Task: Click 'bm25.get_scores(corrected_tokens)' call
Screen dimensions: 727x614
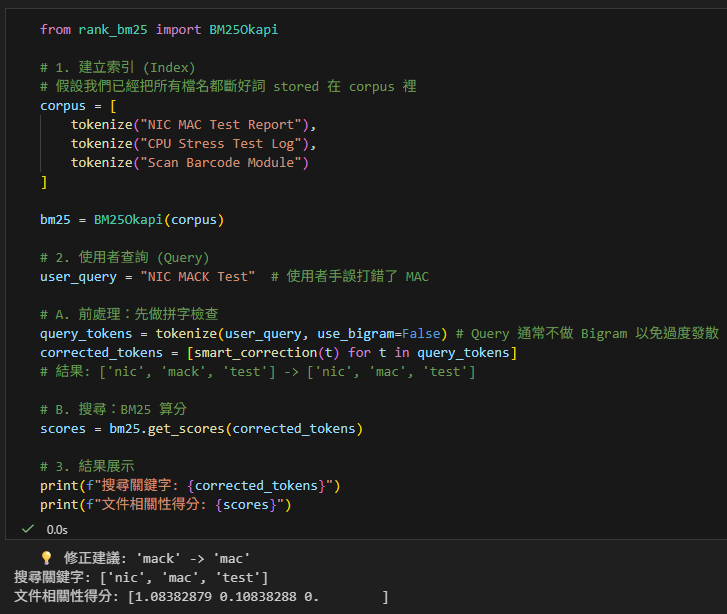Action: tap(236, 429)
